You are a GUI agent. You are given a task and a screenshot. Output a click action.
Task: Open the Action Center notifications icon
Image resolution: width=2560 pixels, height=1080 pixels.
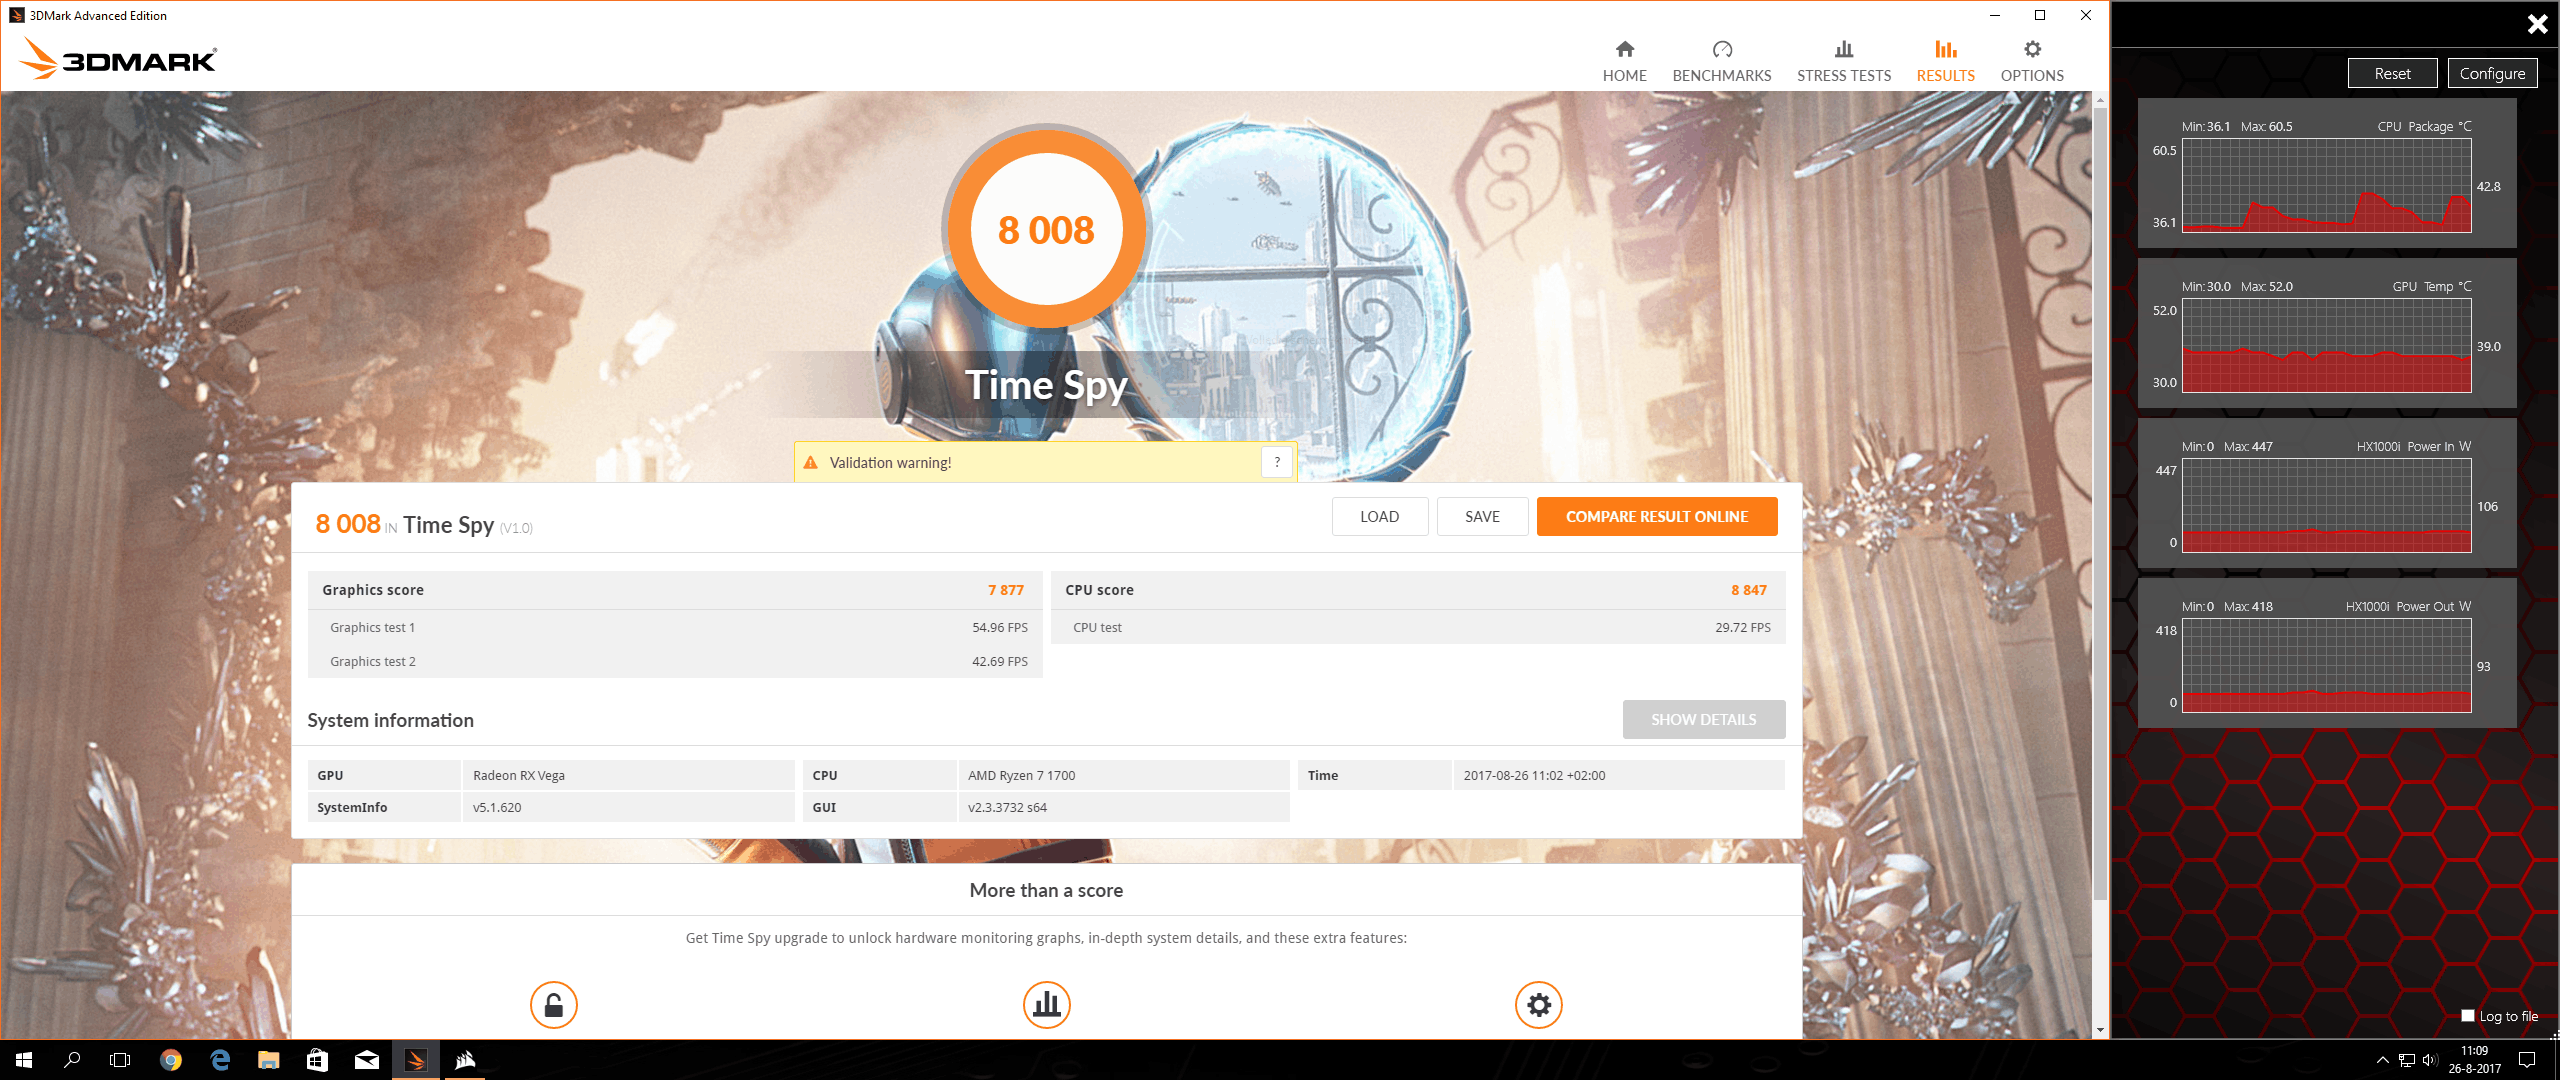pyautogui.click(x=2527, y=1060)
